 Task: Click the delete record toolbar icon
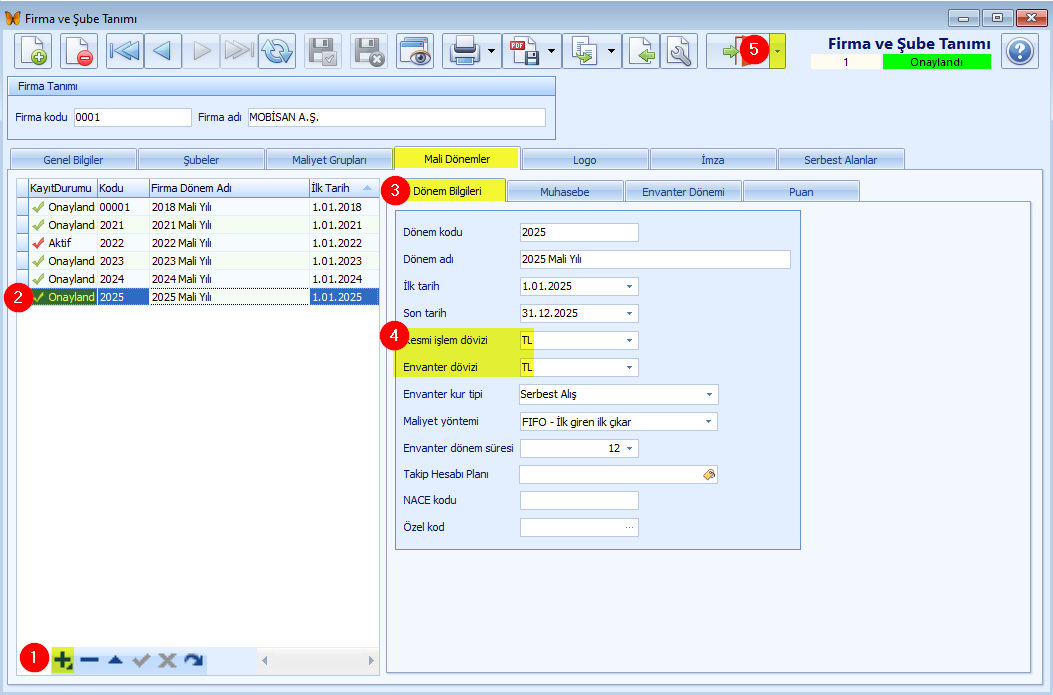click(x=79, y=51)
